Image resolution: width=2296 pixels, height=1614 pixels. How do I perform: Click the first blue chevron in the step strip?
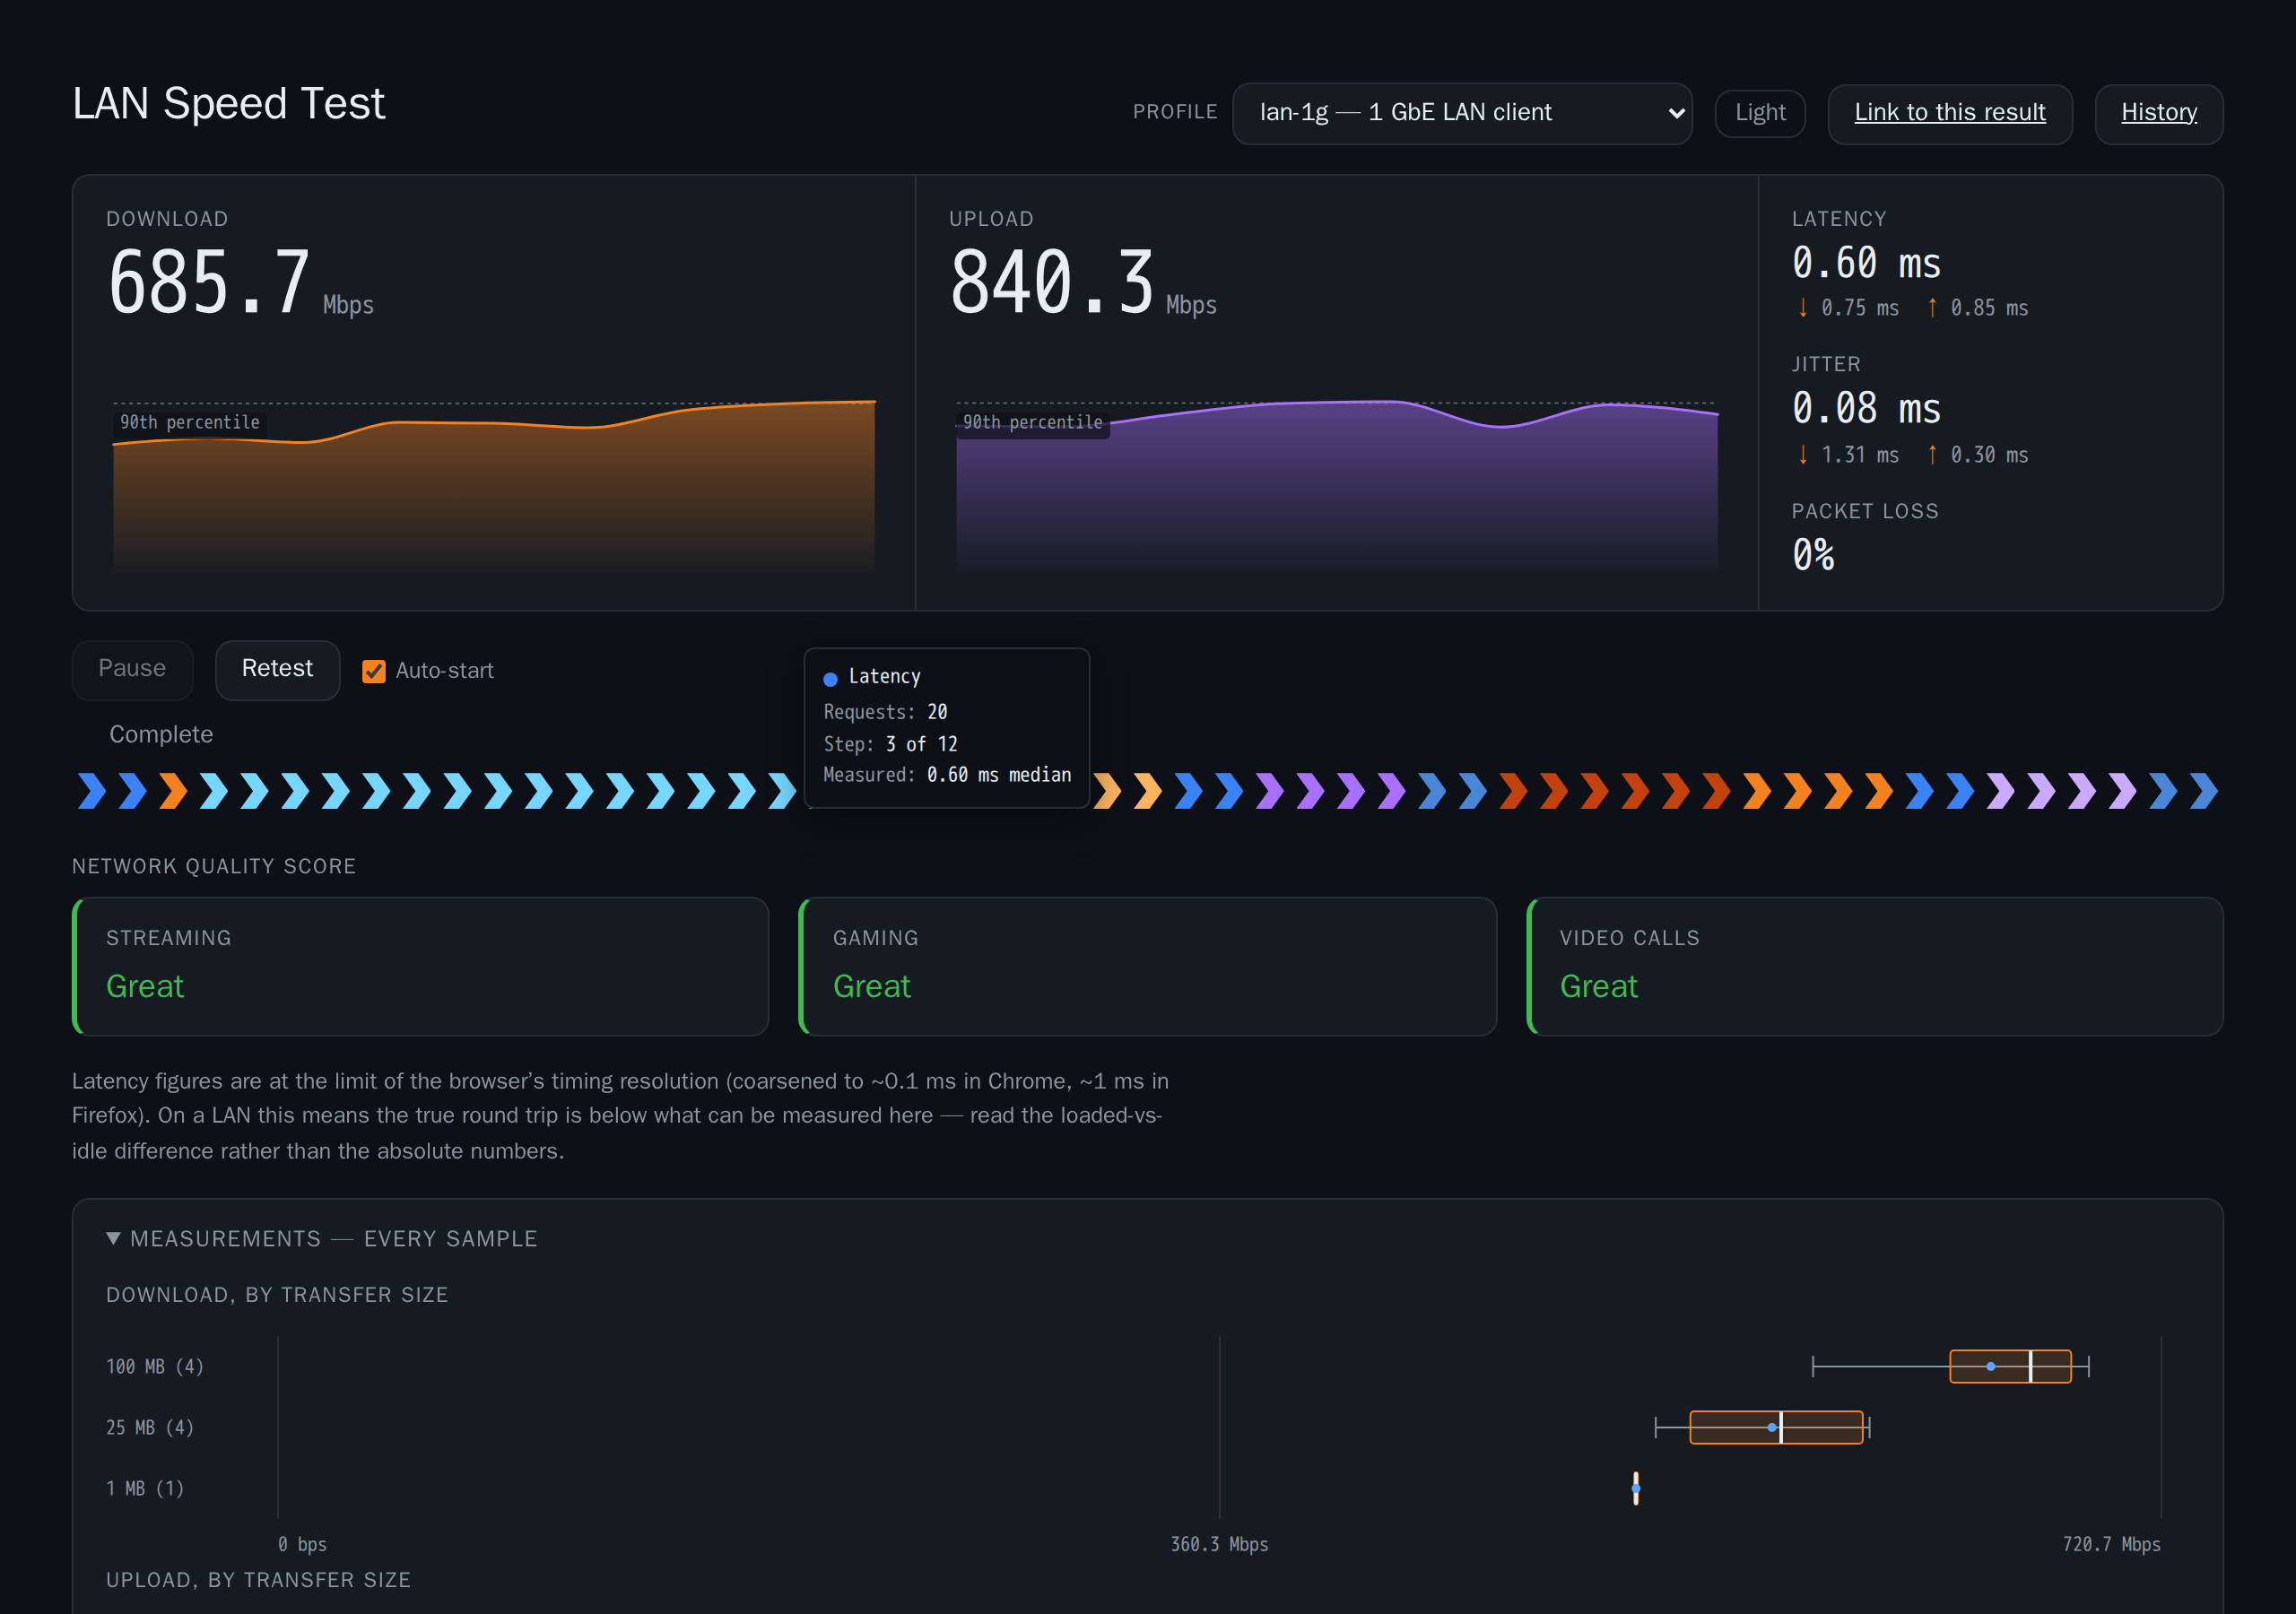point(91,791)
